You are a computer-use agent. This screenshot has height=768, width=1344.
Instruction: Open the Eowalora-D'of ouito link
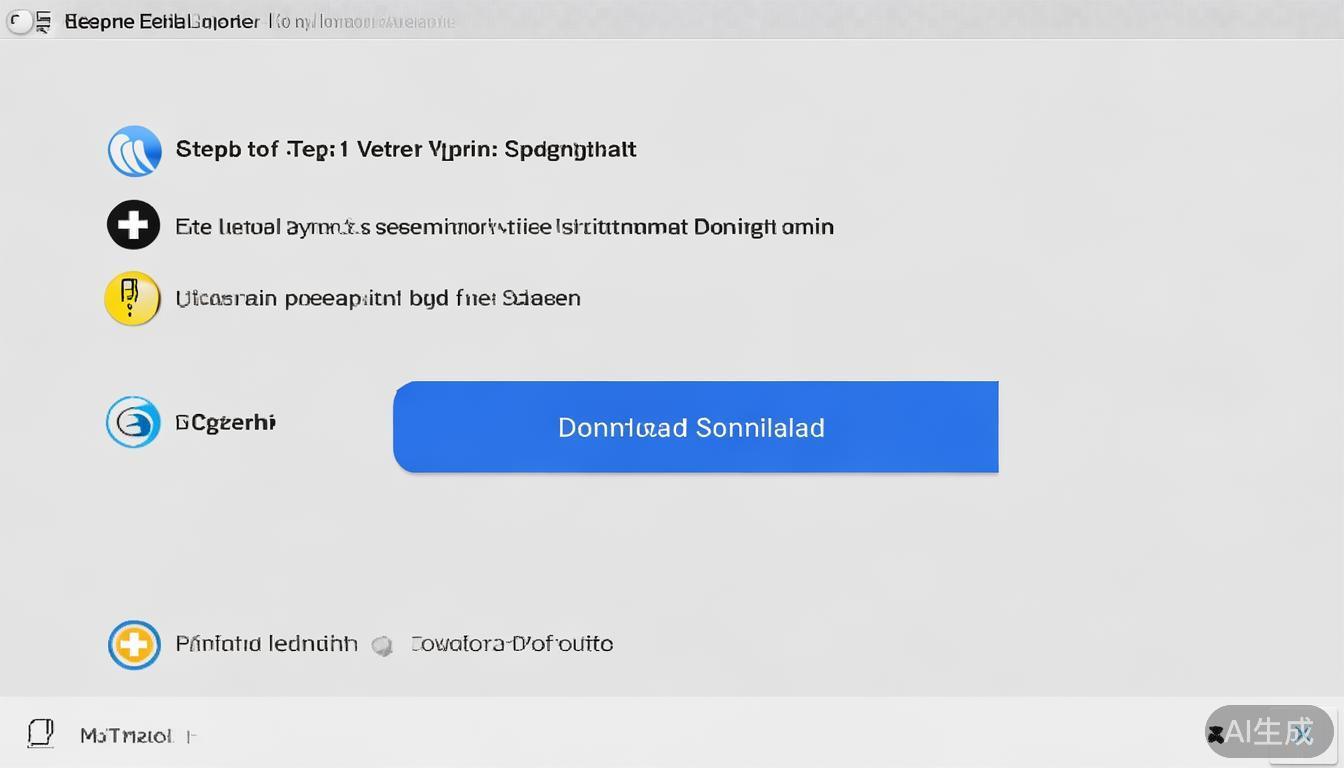point(512,644)
